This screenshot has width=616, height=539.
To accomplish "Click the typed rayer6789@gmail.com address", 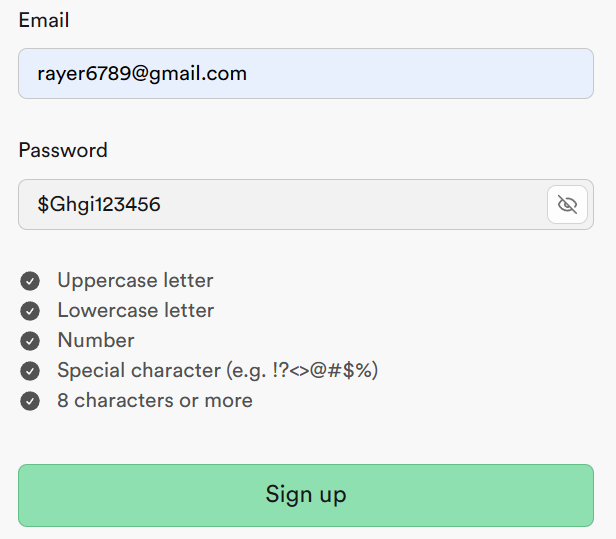I will [142, 74].
